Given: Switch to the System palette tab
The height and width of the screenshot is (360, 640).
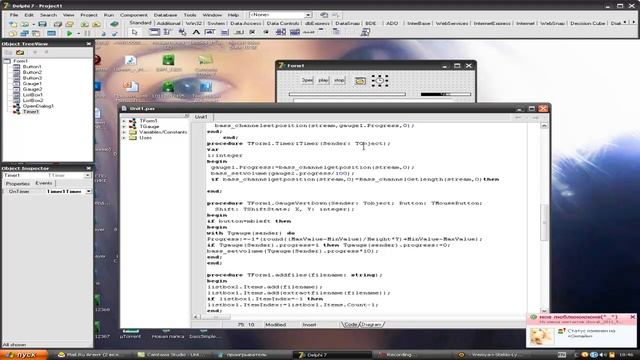Looking at the screenshot, I should point(216,23).
